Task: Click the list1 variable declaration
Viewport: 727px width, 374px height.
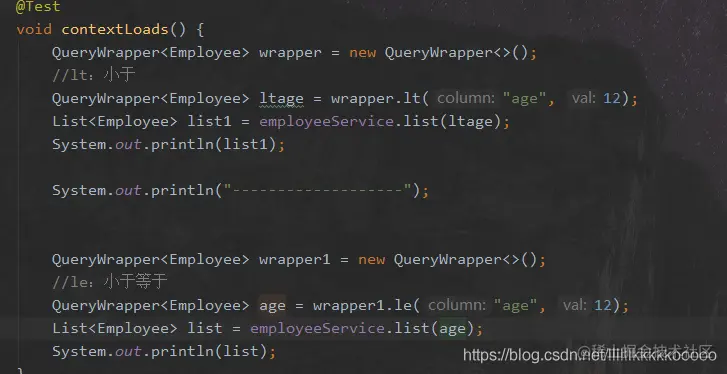Action: tap(209, 121)
